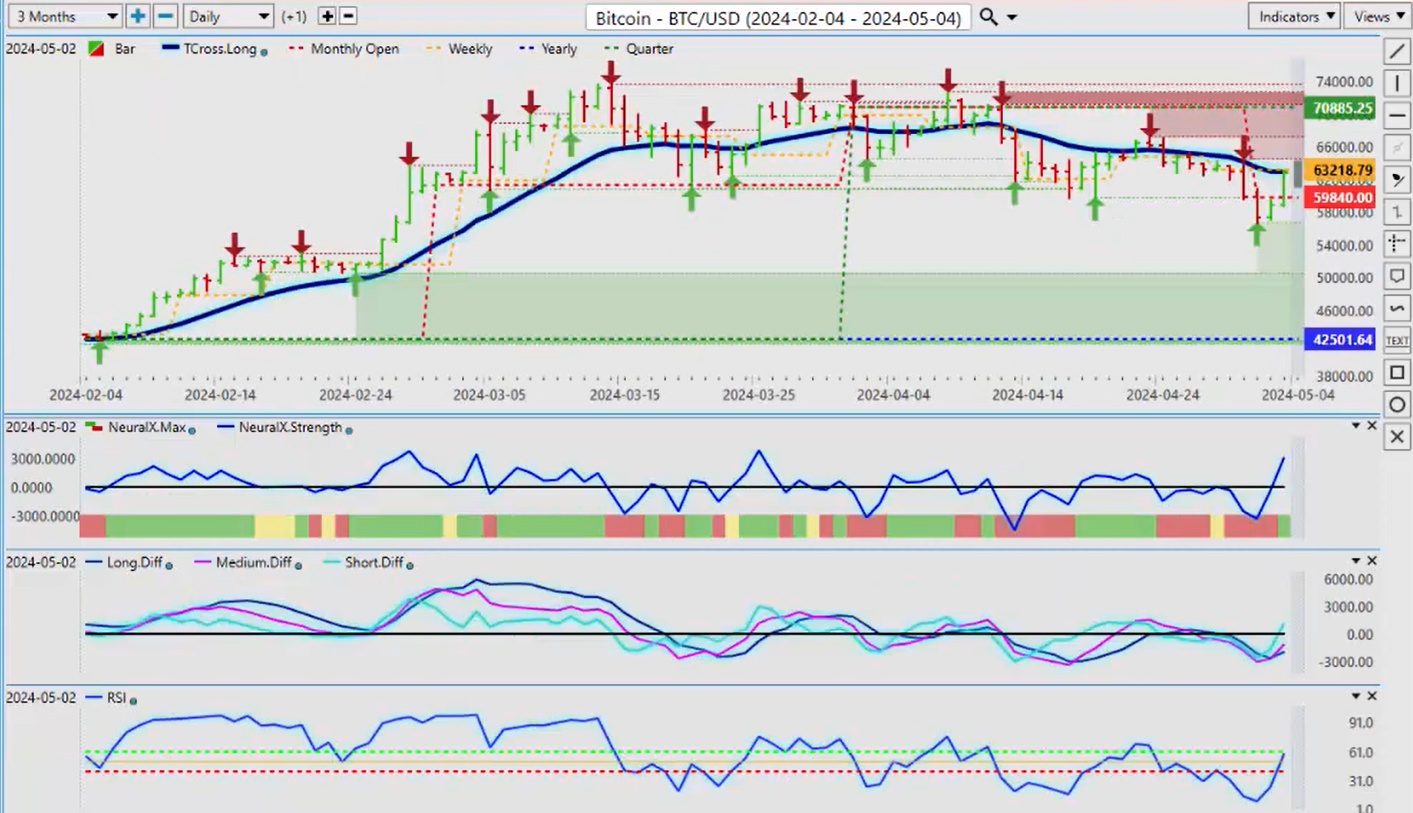Click the RSI settings dot
Viewport: 1413px width, 813px height.
[x=133, y=700]
